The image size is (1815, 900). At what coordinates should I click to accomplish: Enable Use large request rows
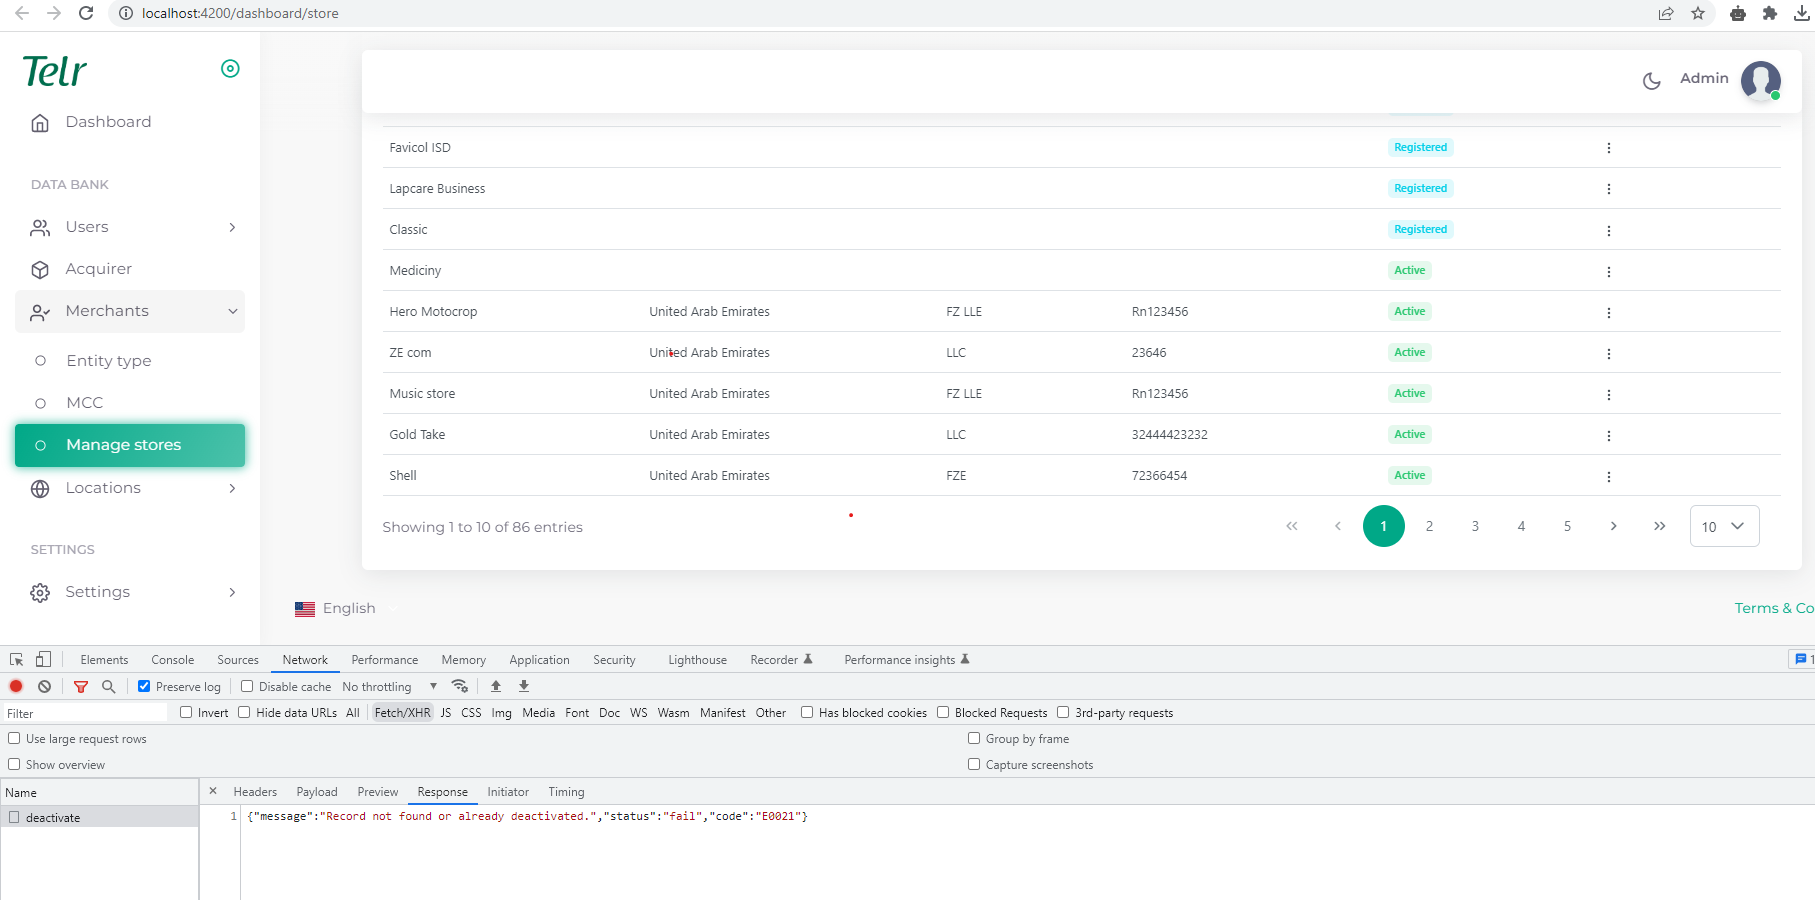tap(14, 738)
